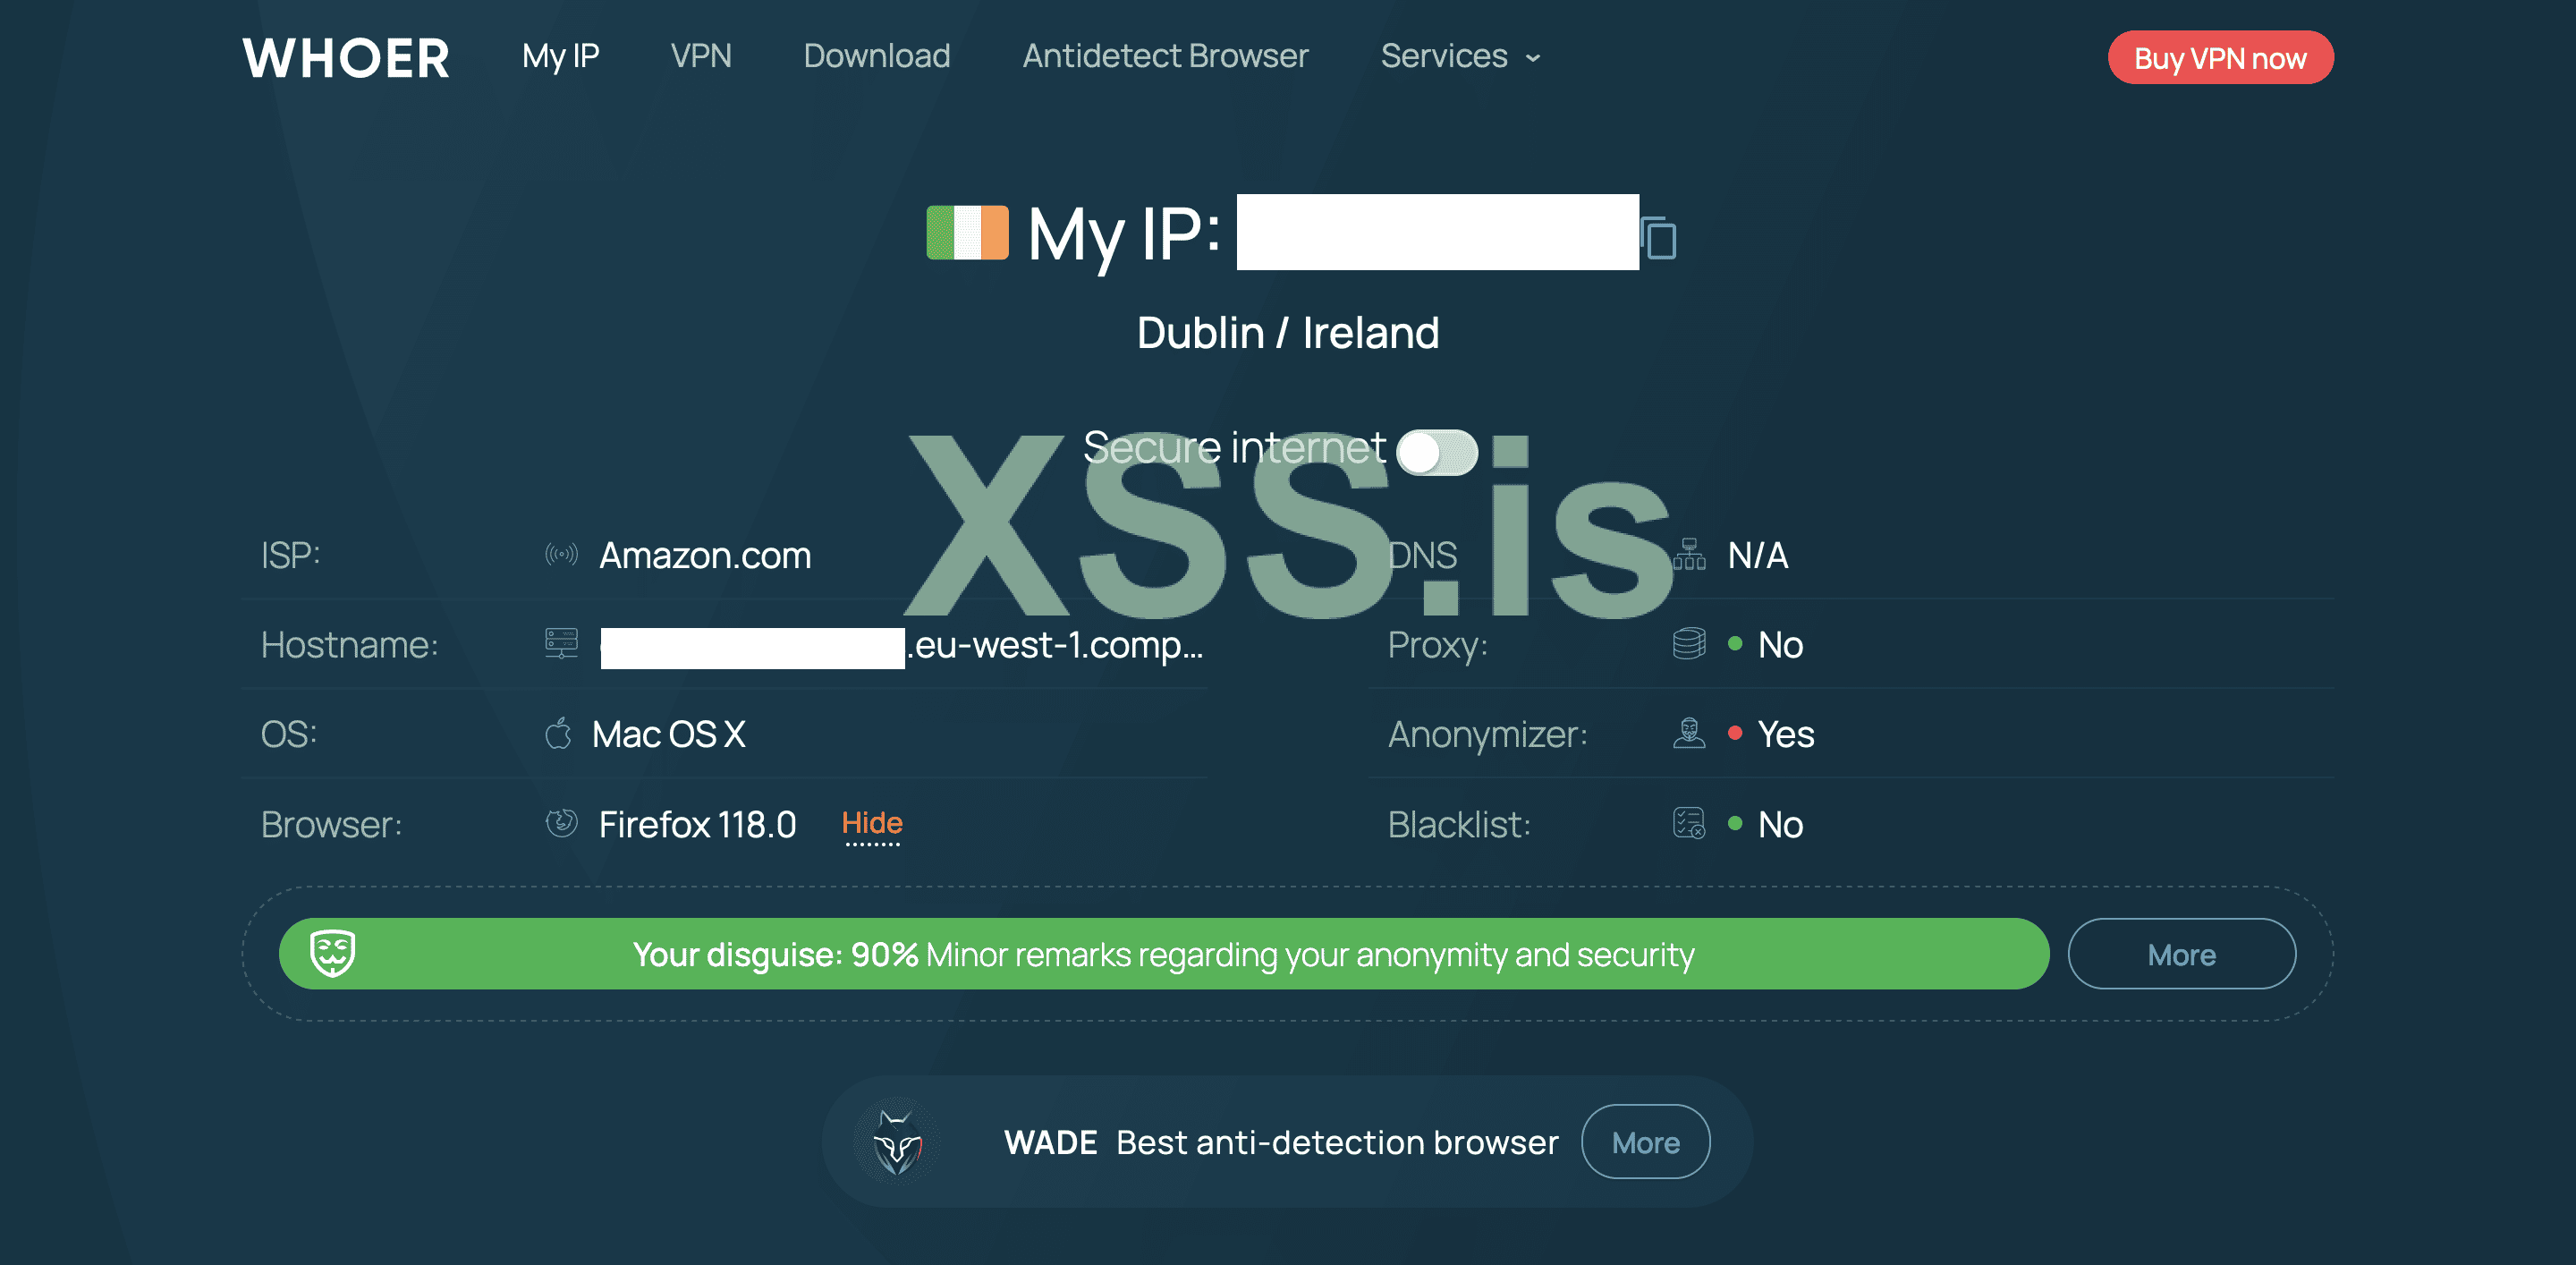
Task: Click the green disguise 90% progress bar
Action: pos(1163,954)
